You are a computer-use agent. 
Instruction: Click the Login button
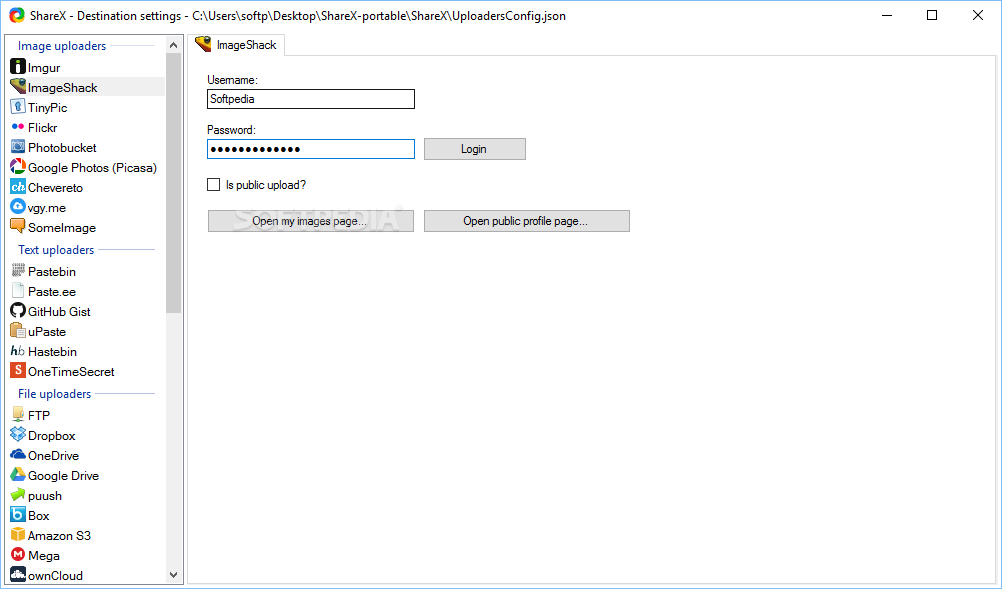click(475, 149)
